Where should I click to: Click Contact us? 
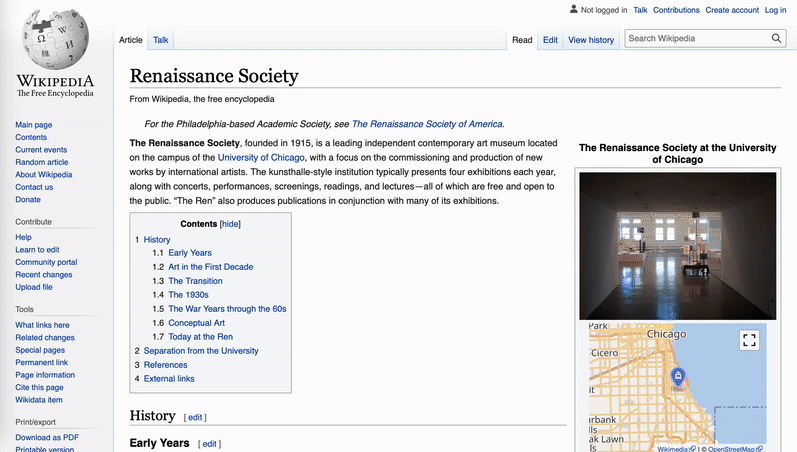34,187
